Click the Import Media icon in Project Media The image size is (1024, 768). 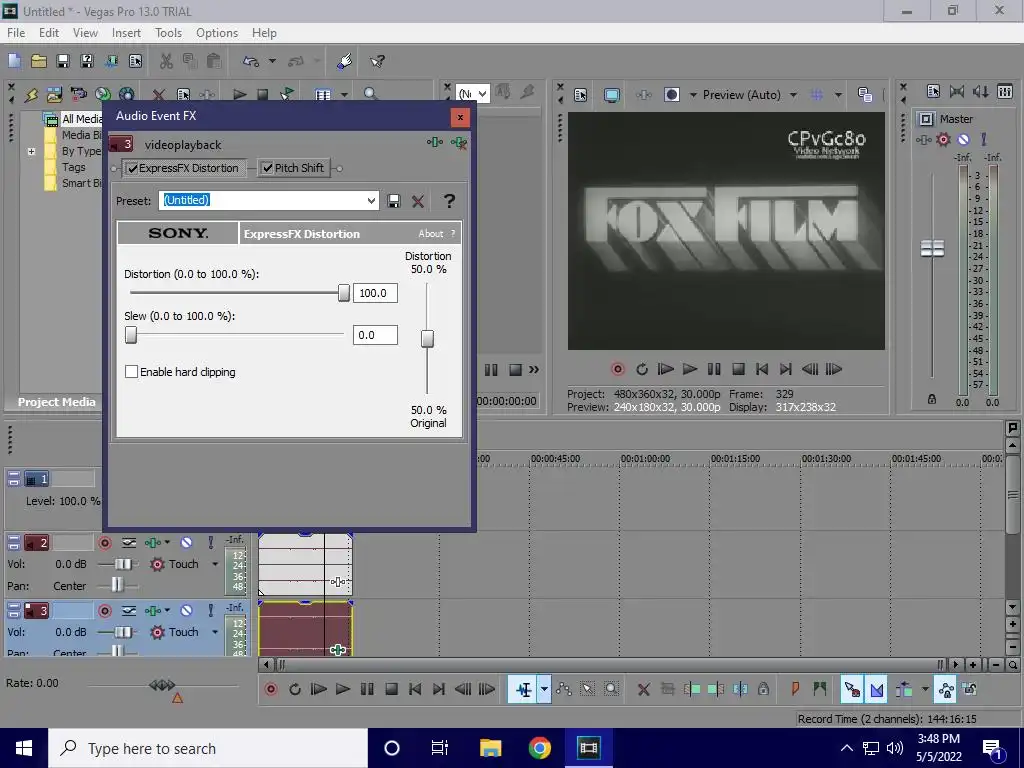coord(54,95)
